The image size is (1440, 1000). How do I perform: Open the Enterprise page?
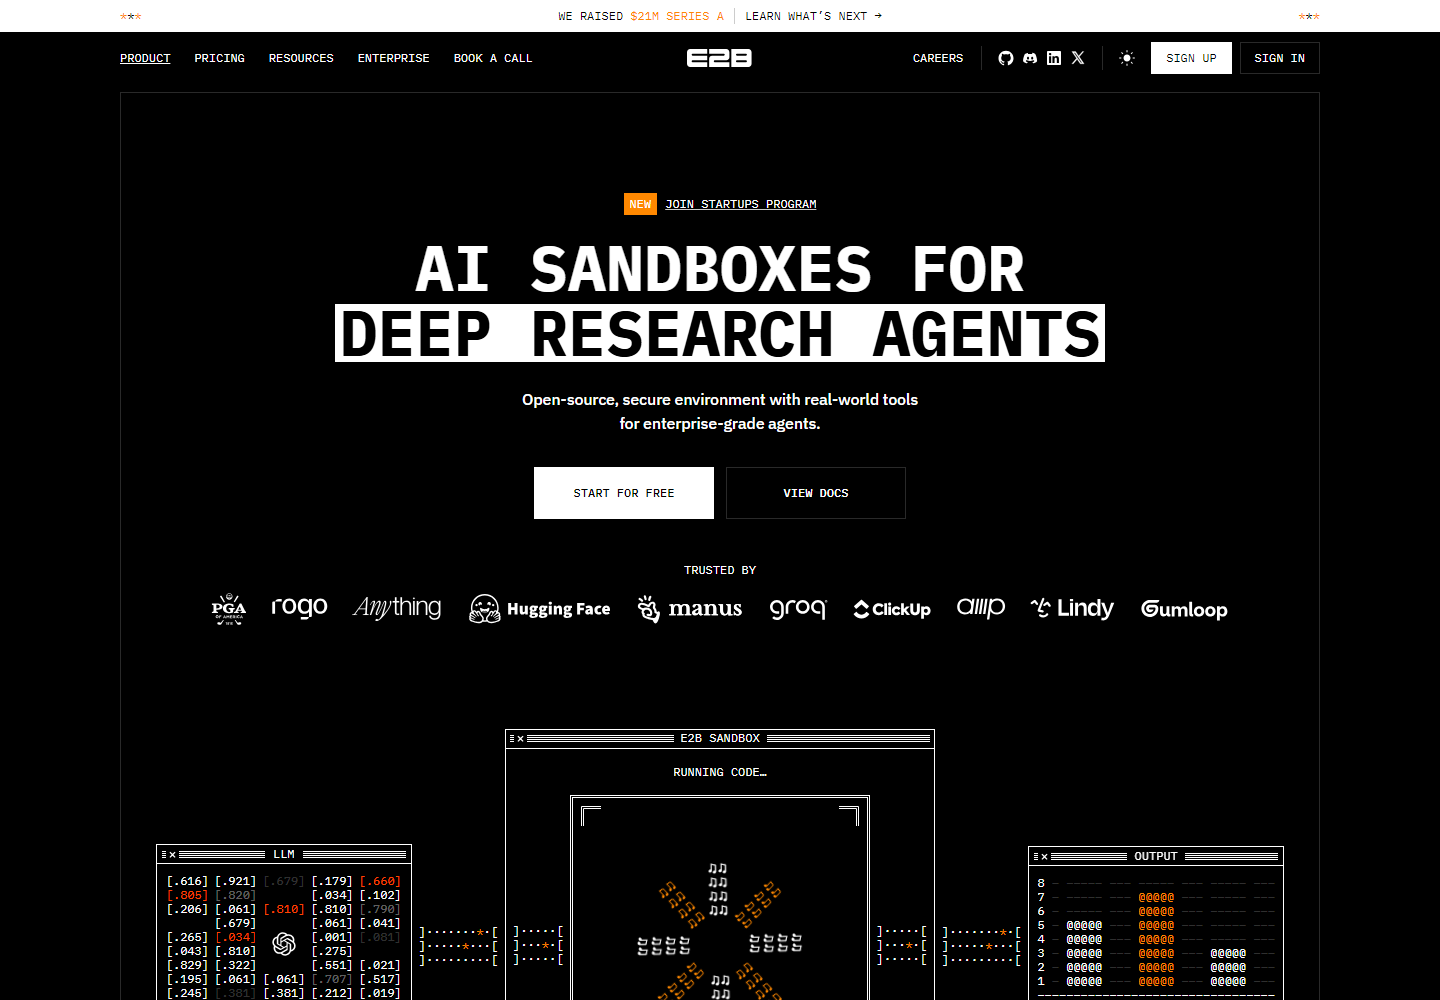tap(394, 58)
